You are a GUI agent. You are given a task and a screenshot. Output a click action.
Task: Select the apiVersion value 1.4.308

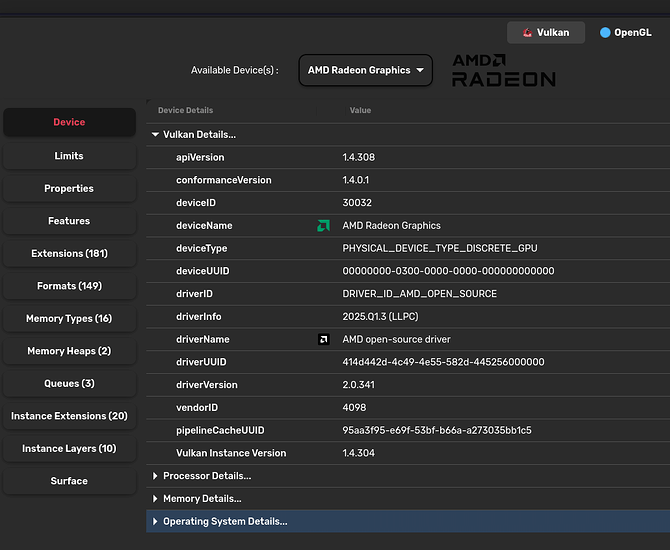[x=359, y=157]
